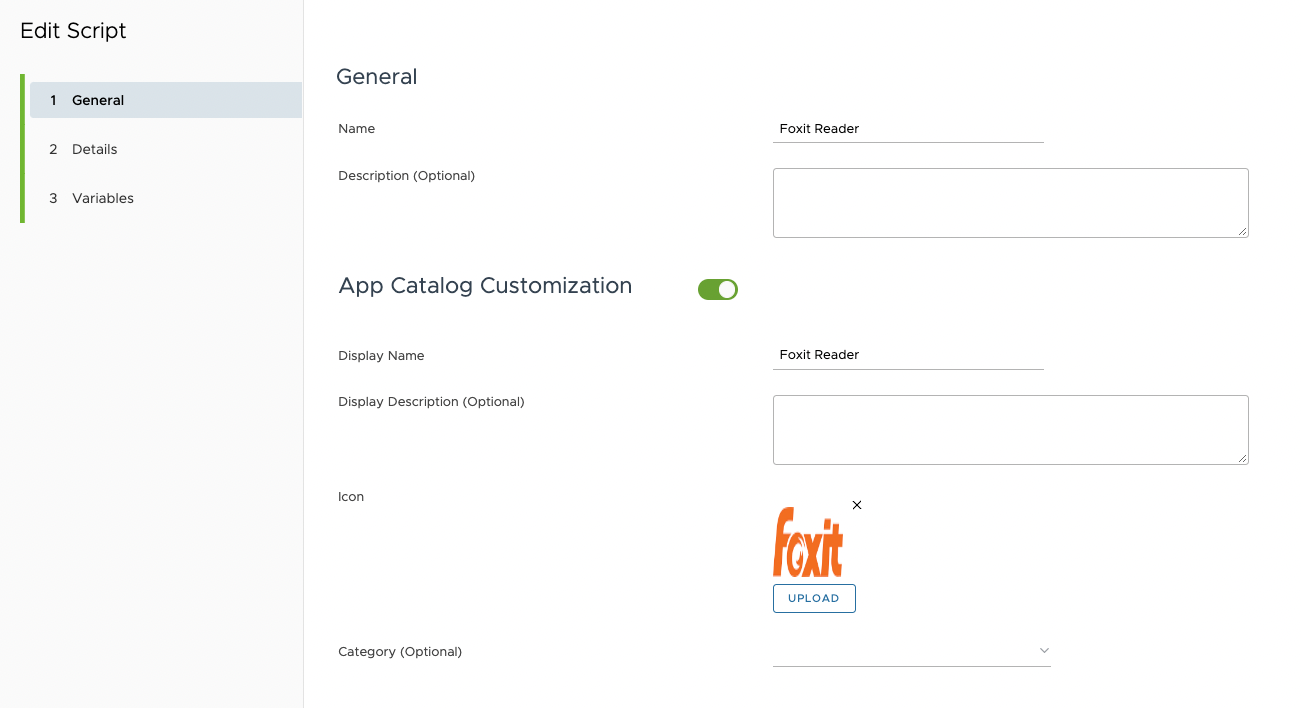
Task: Click the Icon field label
Action: [351, 497]
